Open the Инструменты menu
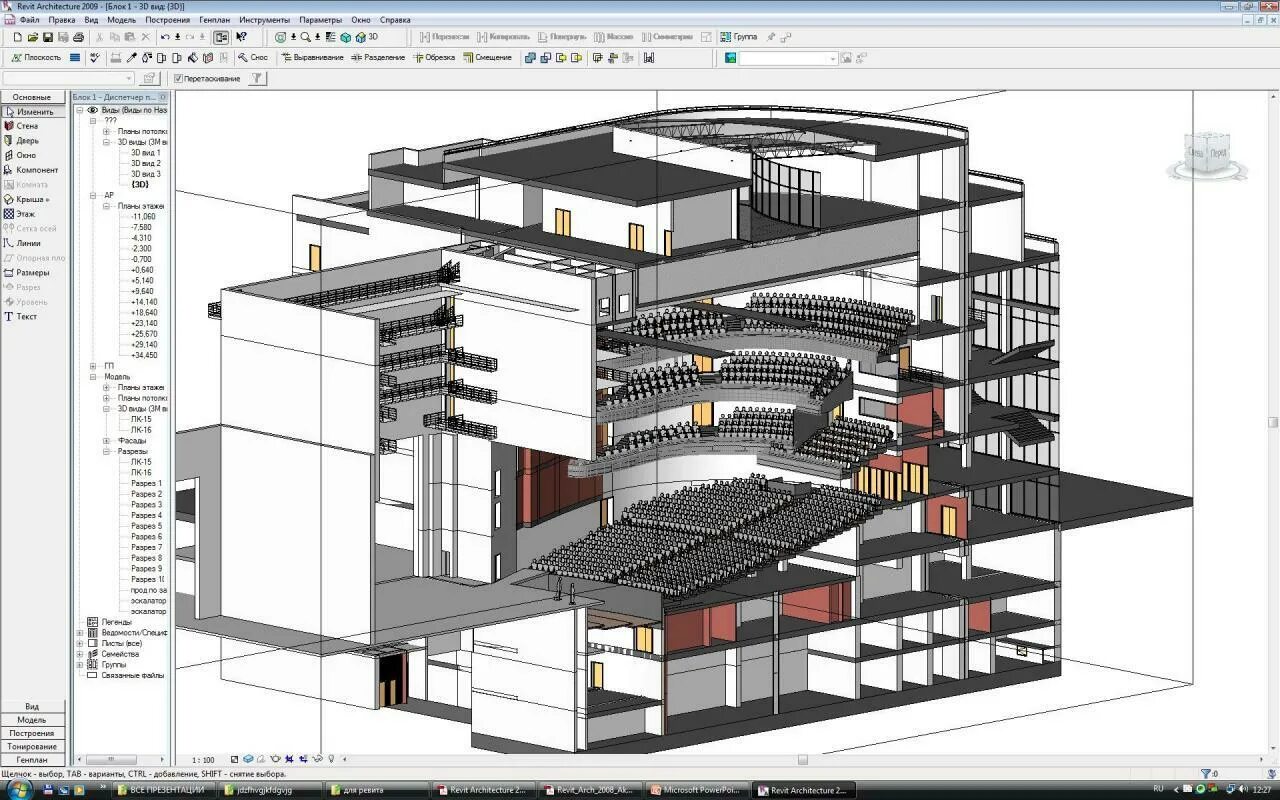The height and width of the screenshot is (800, 1280). click(x=266, y=20)
